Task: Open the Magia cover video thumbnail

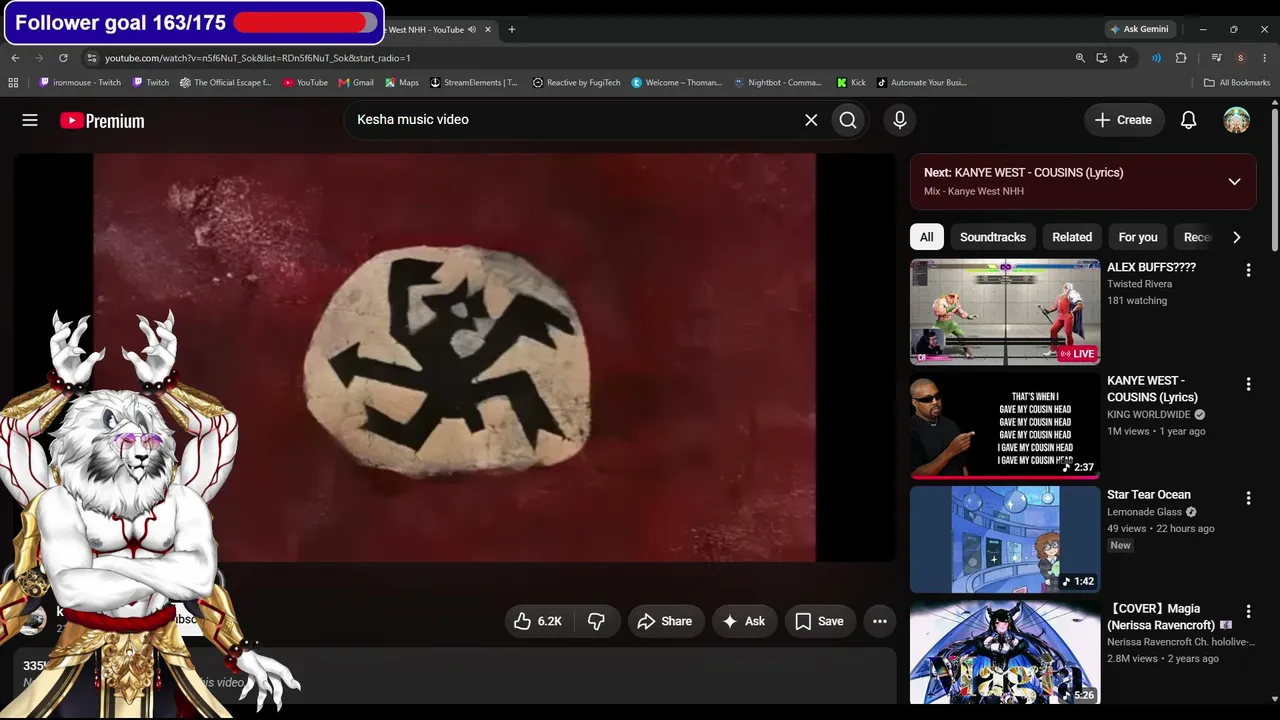Action: click(x=1005, y=651)
